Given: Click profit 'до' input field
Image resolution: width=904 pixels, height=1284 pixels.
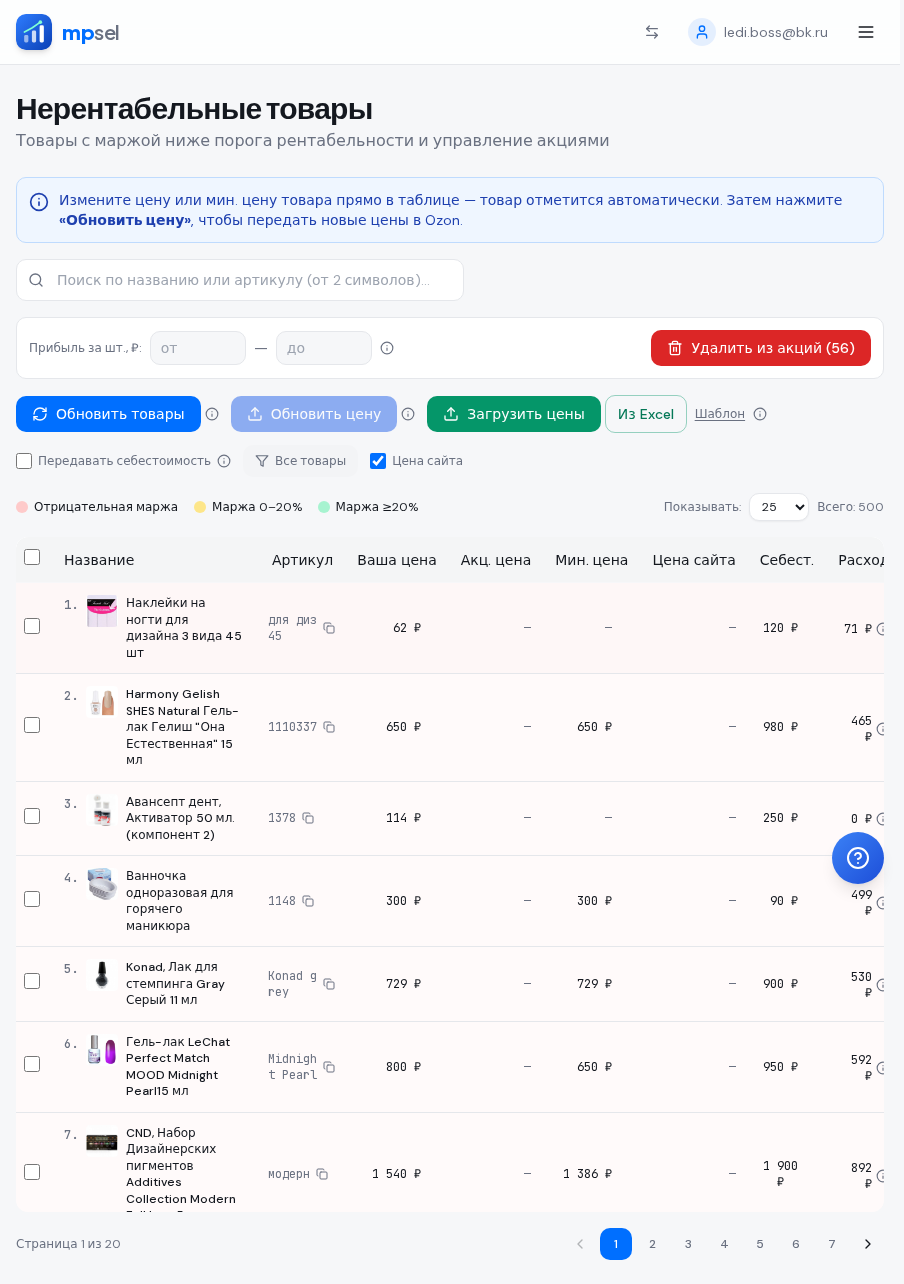Looking at the screenshot, I should (x=324, y=348).
